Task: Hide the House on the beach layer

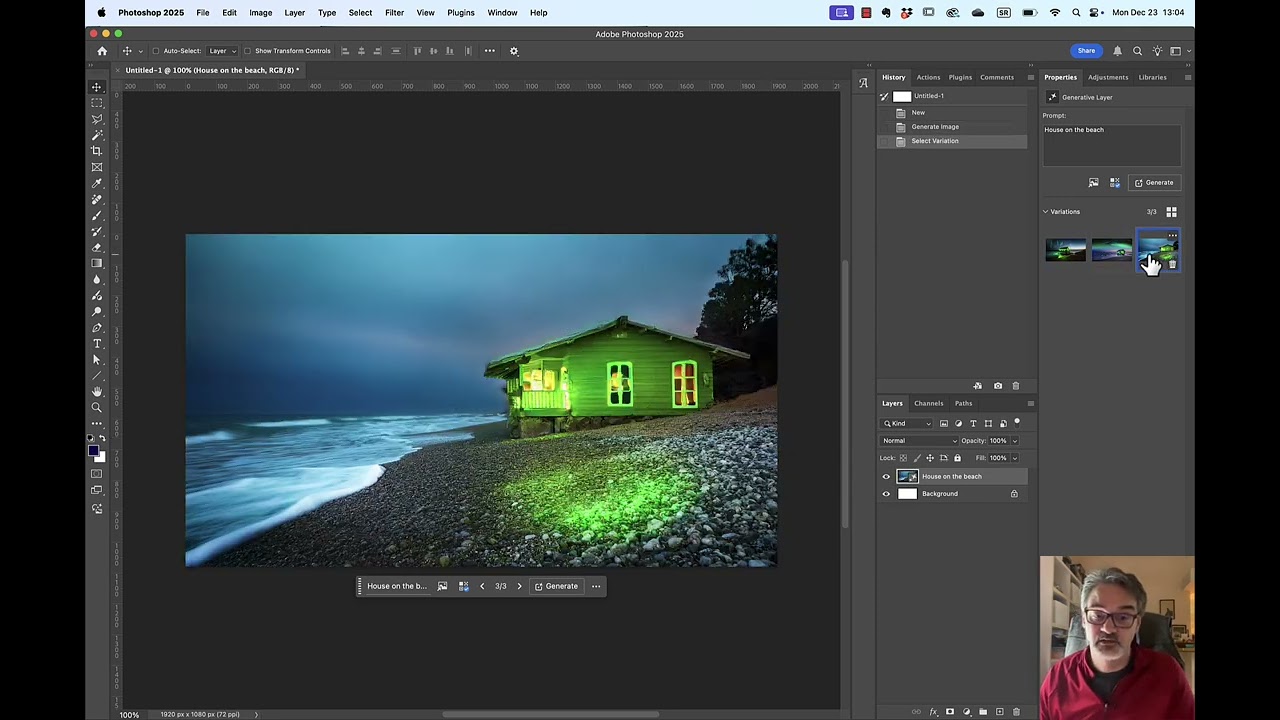Action: pyautogui.click(x=886, y=476)
